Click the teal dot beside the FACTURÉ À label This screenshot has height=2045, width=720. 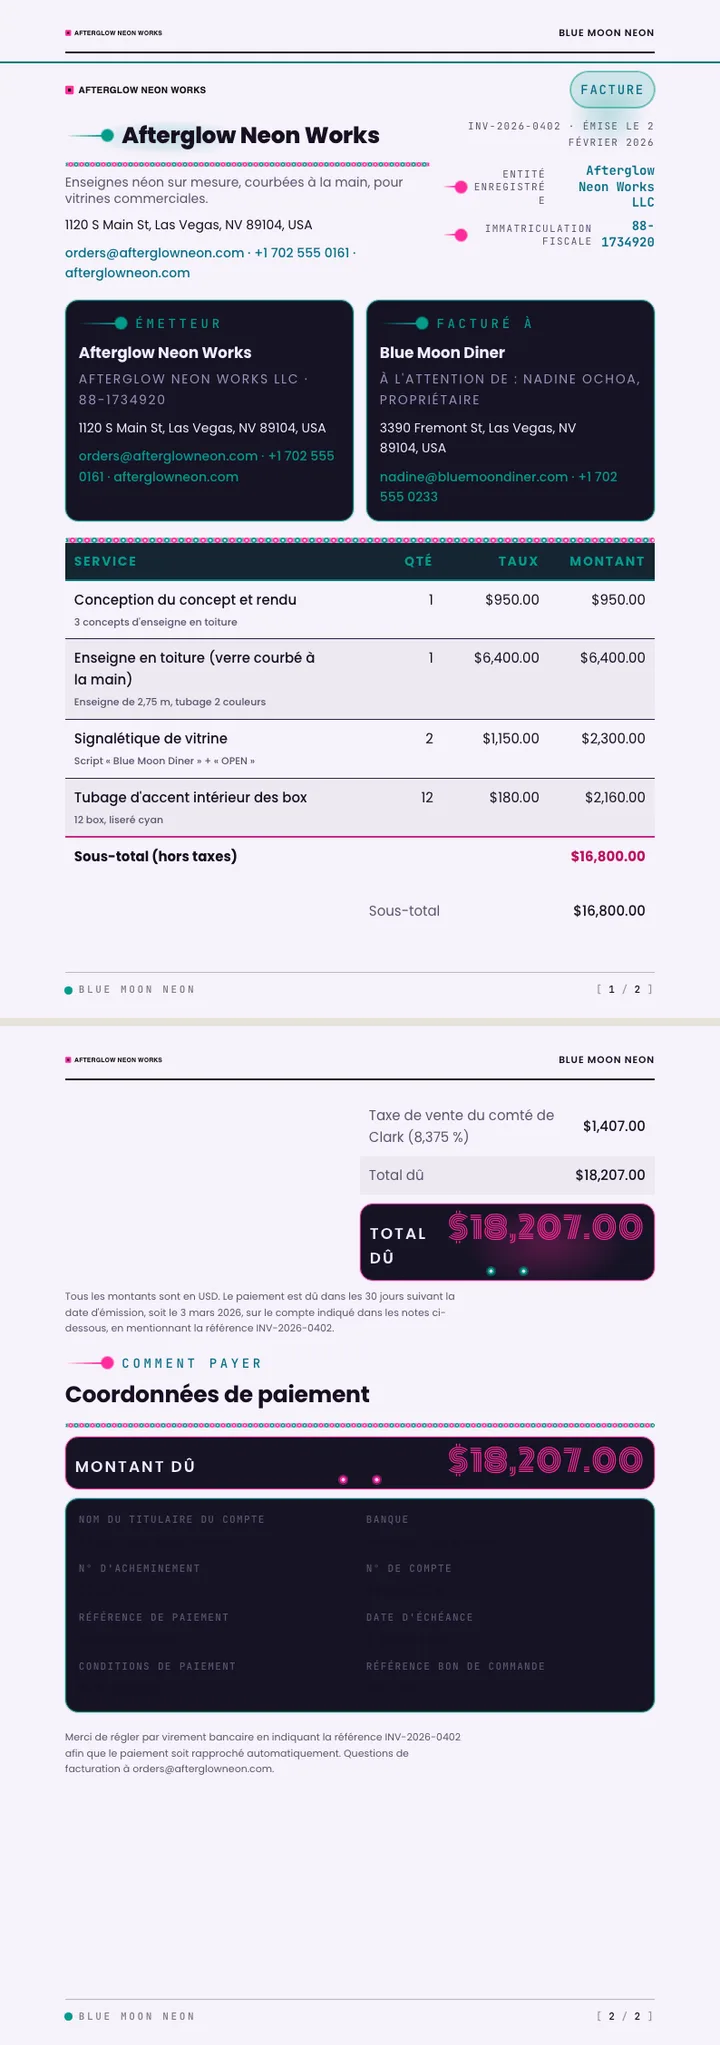click(x=422, y=323)
